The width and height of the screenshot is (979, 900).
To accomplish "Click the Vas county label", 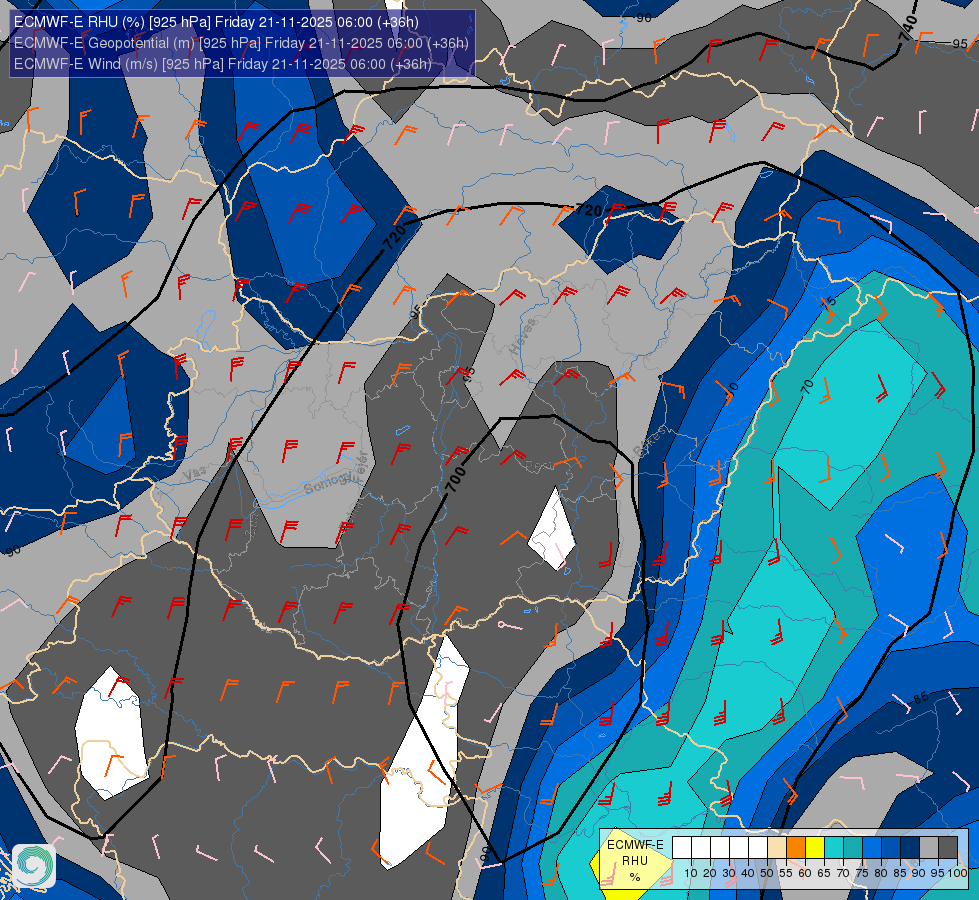I will tap(195, 473).
